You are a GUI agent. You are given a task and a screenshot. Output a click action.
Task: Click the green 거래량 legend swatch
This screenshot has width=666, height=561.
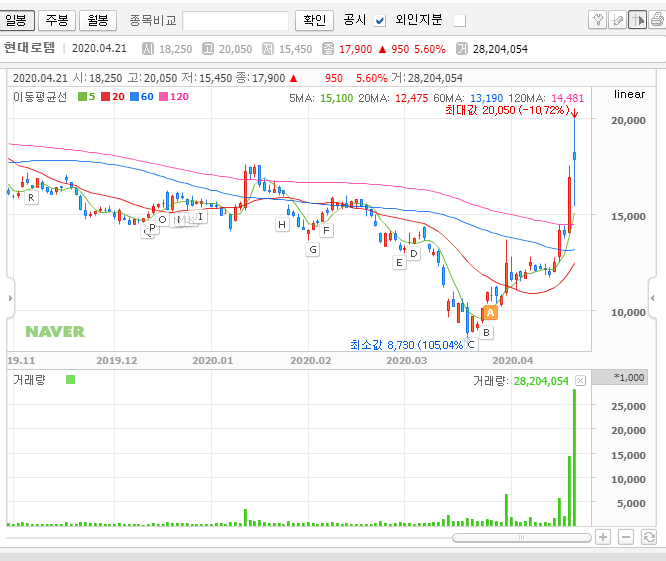click(71, 379)
